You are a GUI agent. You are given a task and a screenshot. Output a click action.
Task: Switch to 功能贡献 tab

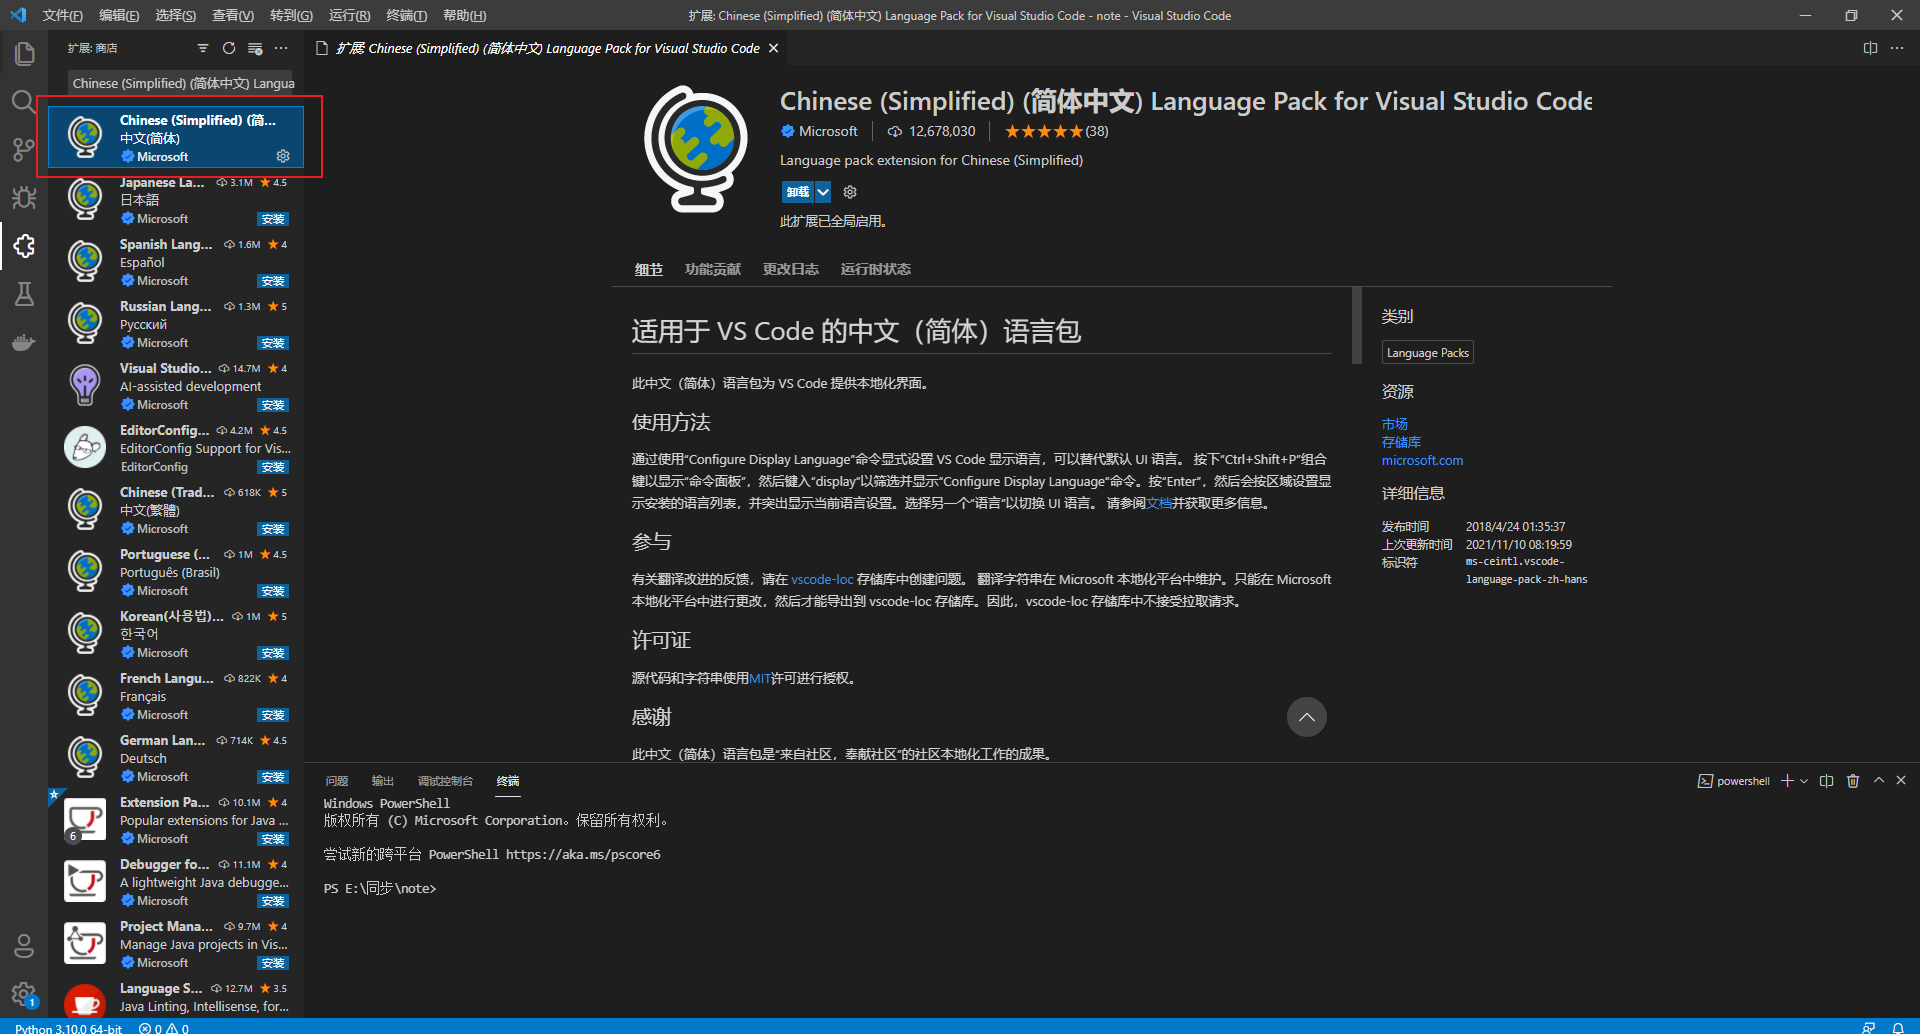point(713,269)
